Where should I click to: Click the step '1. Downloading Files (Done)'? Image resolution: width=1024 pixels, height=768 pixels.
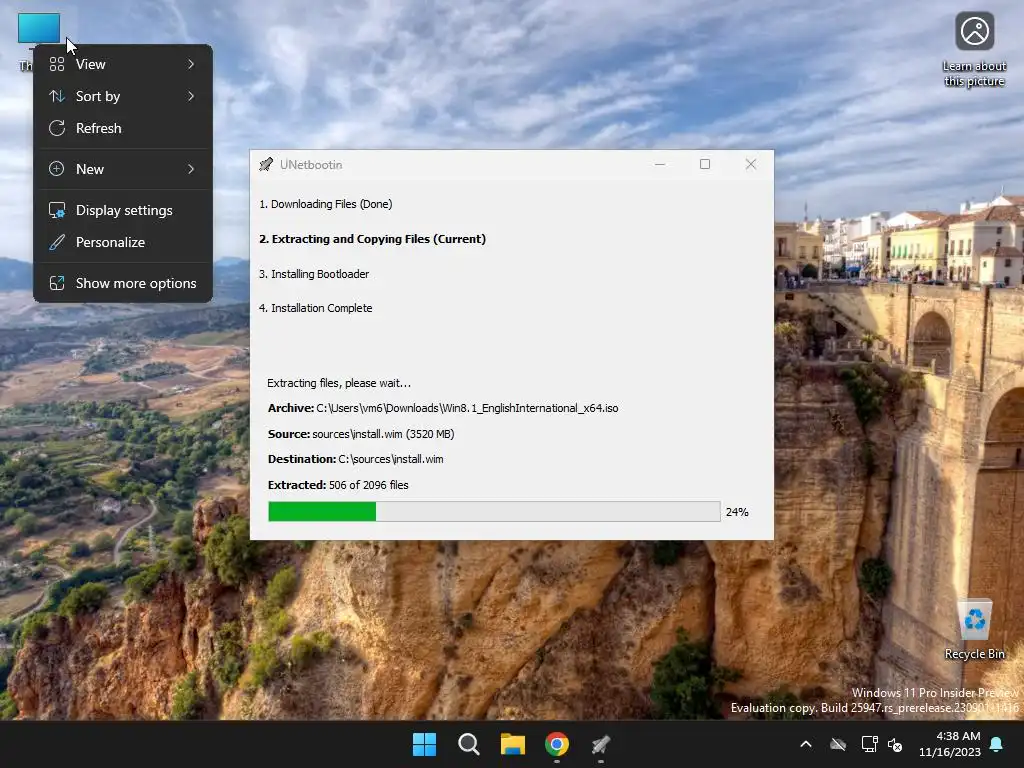(x=326, y=204)
